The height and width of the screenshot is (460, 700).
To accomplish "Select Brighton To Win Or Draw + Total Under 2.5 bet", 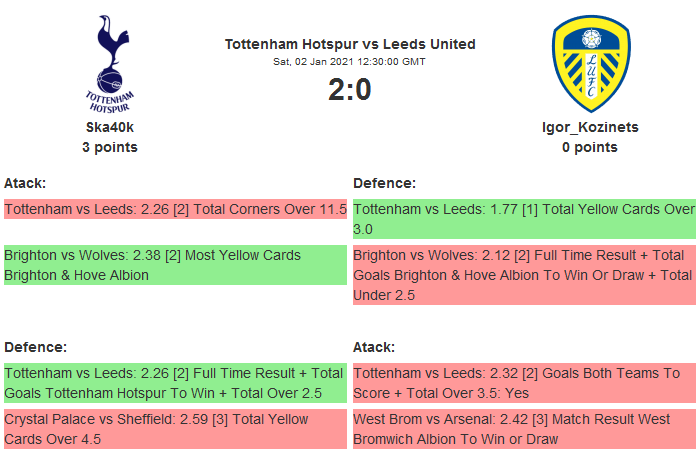I will [524, 275].
